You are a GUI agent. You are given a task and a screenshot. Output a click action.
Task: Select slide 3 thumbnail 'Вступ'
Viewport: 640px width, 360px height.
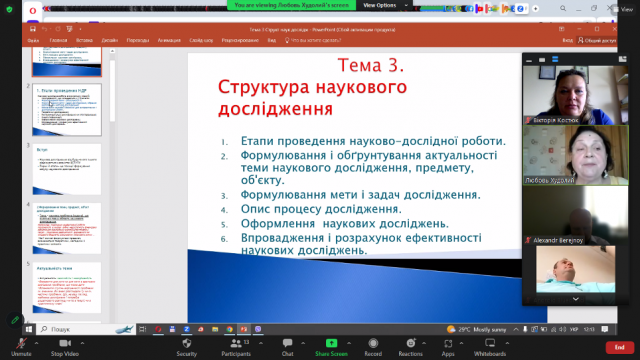click(x=67, y=169)
